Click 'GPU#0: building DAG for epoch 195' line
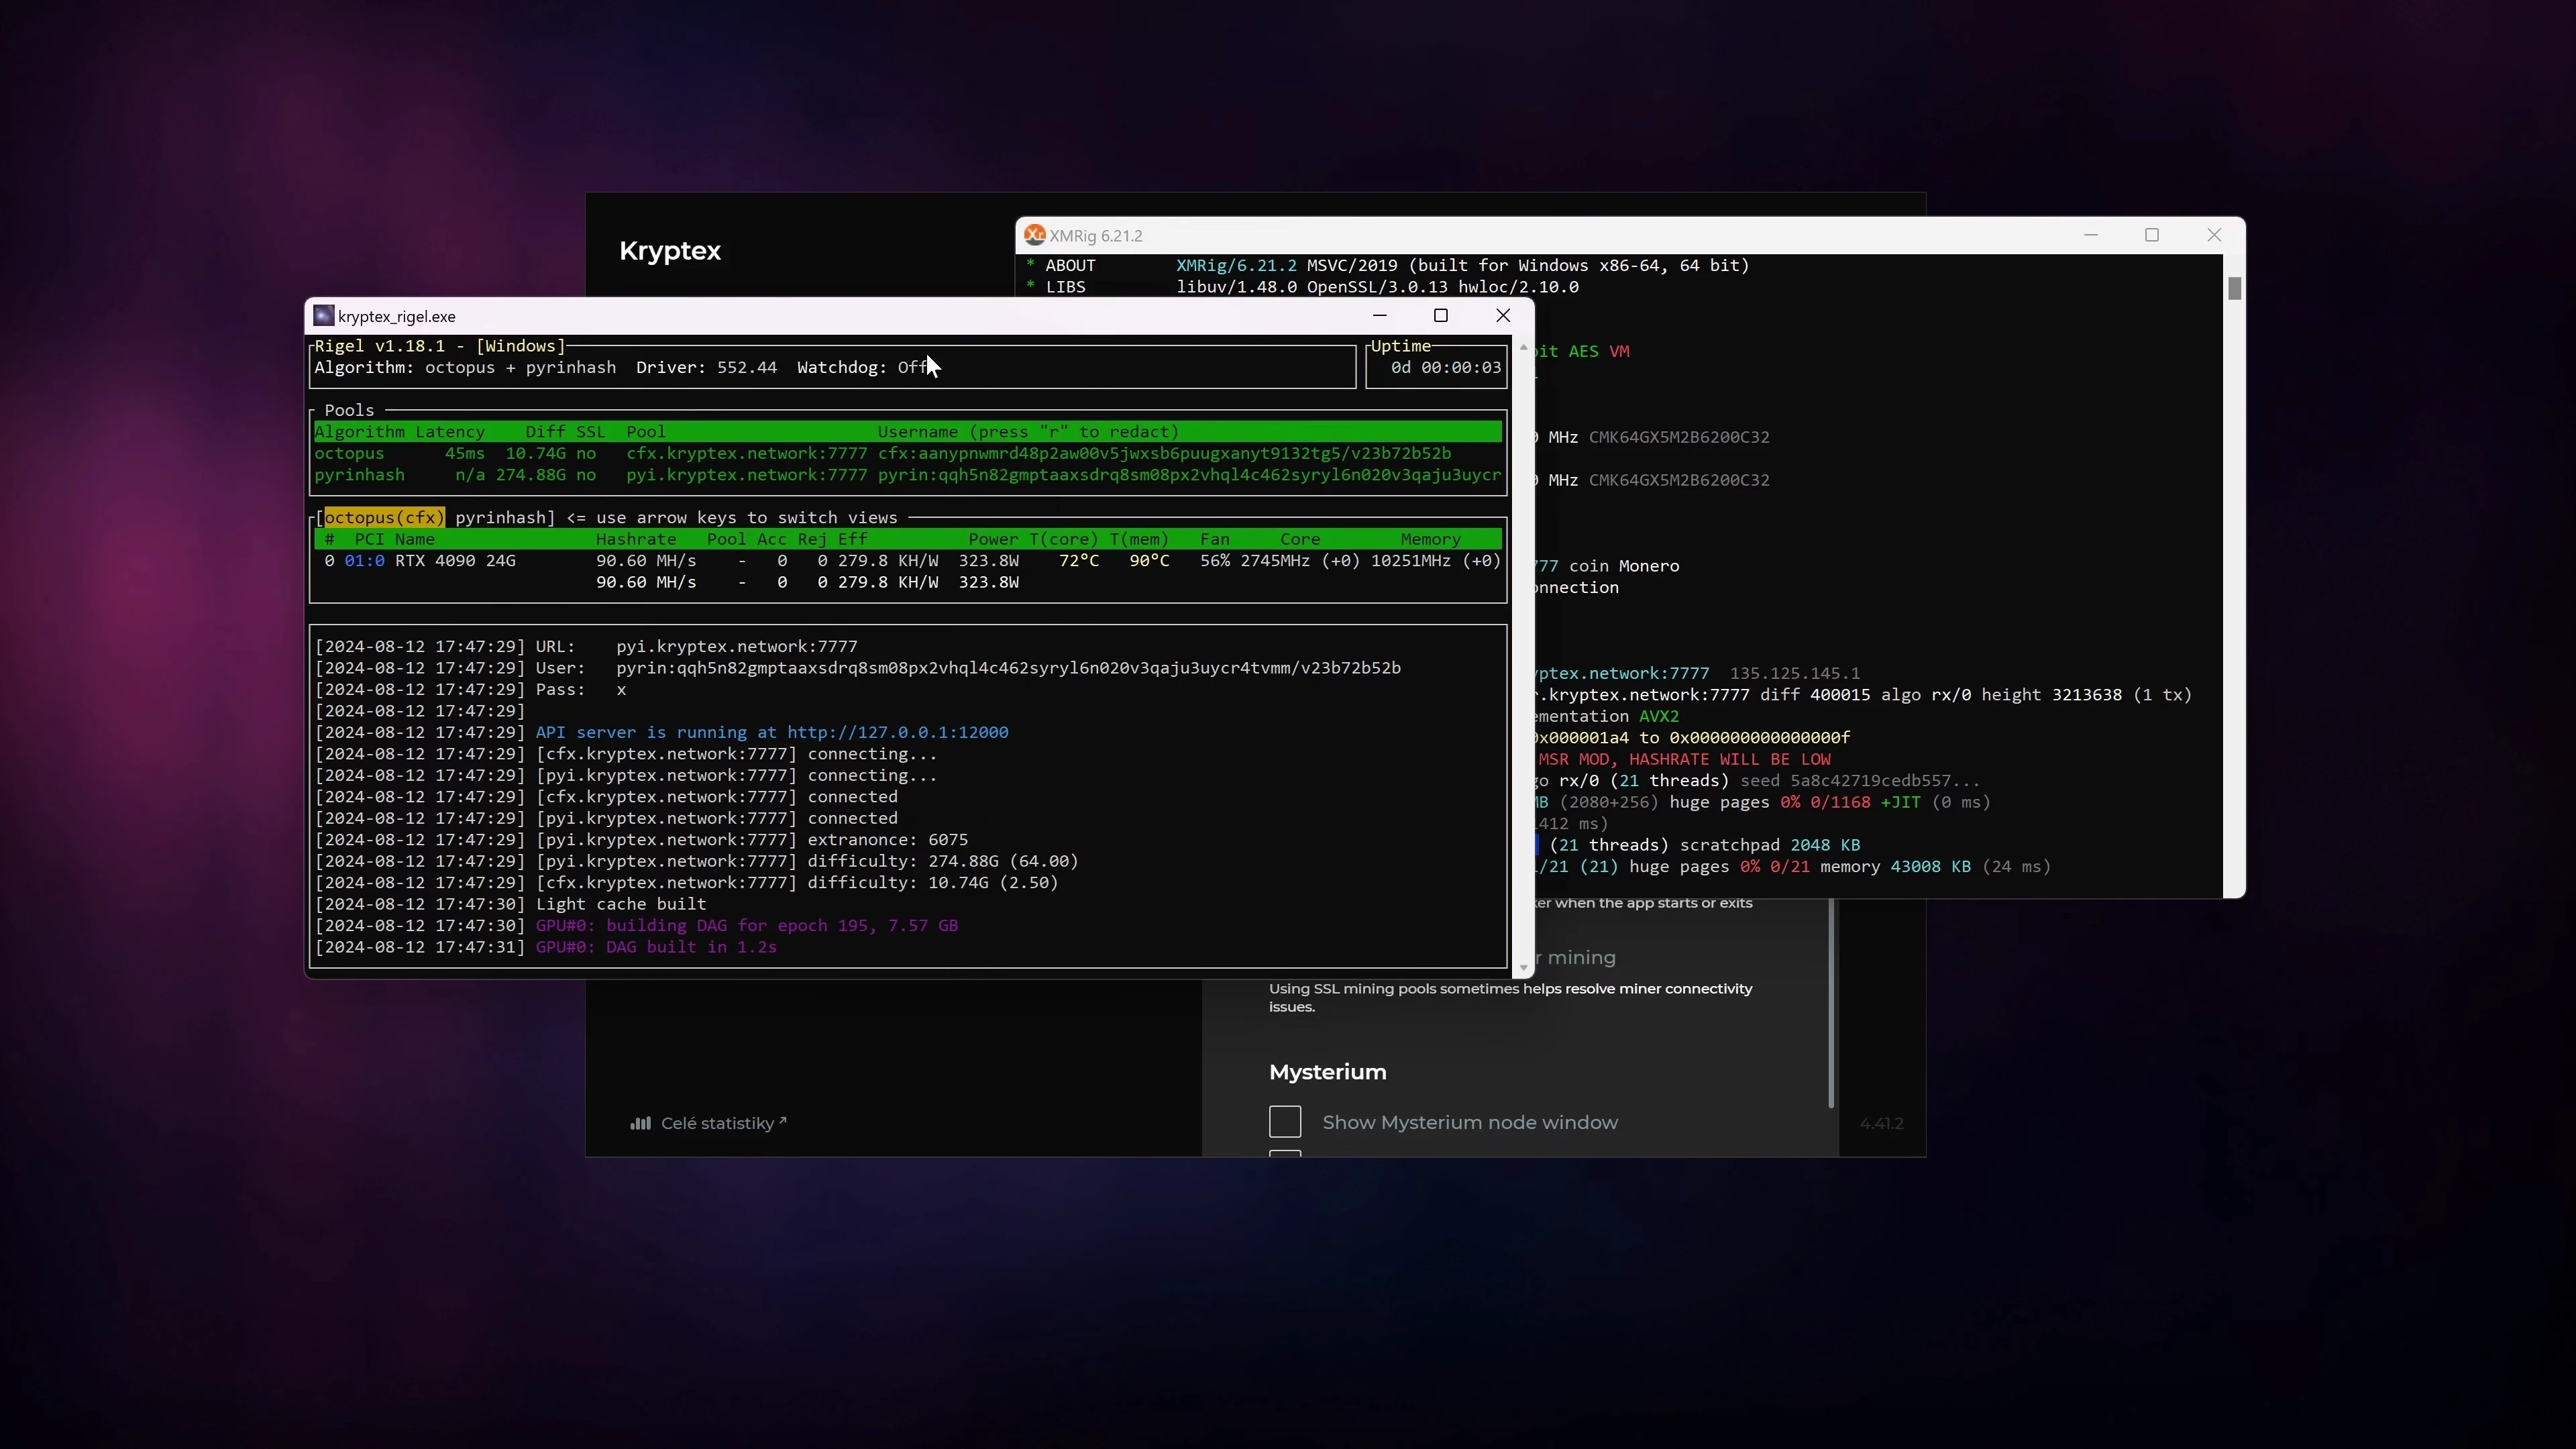Viewport: 2576px width, 1449px height. (x=746, y=926)
